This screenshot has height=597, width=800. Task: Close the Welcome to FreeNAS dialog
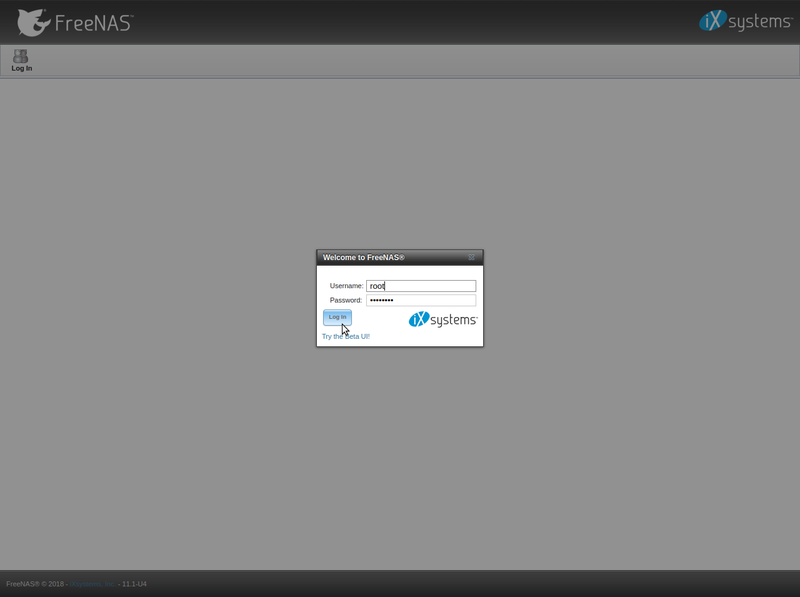(471, 257)
